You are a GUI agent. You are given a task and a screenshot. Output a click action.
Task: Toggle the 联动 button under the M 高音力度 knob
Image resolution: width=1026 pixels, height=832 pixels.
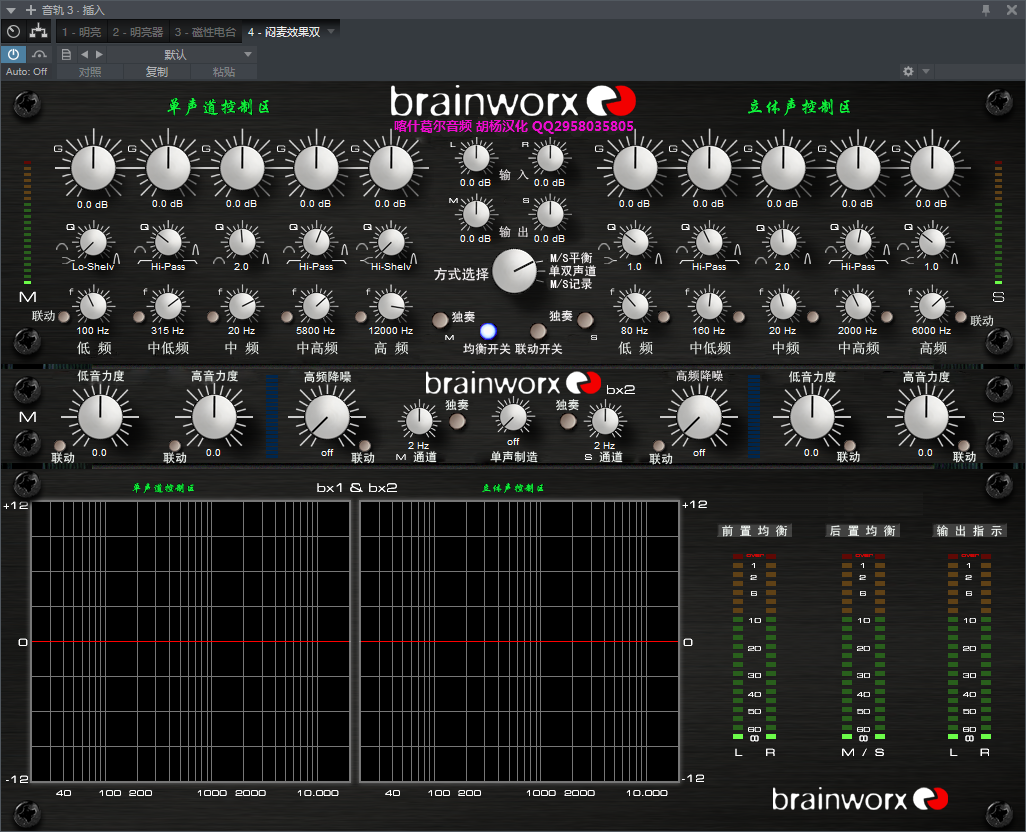pos(175,446)
